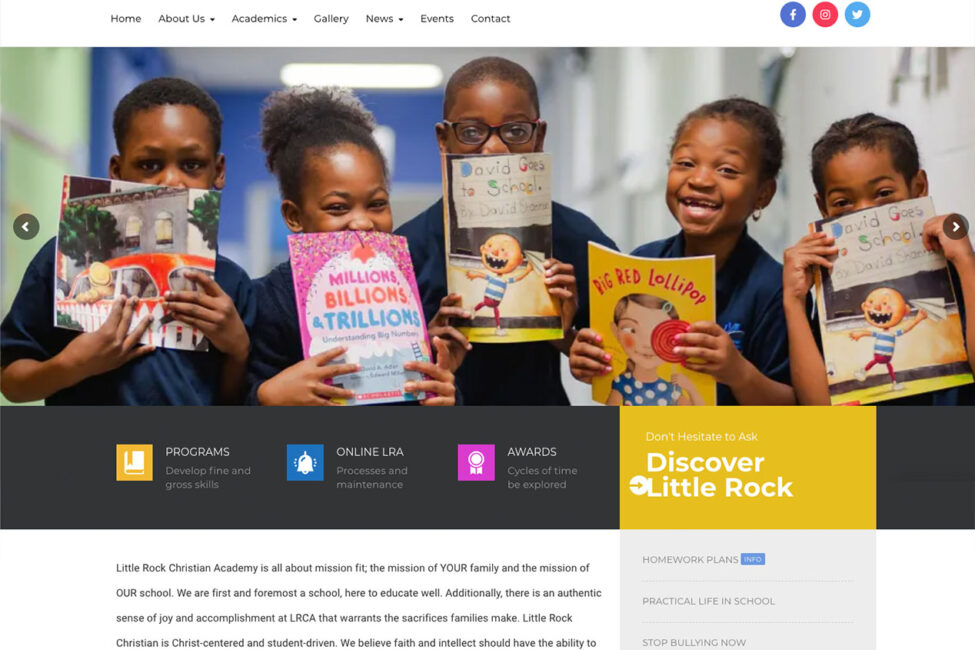The image size is (975, 650).
Task: Go to previous slide arrow
Action: (26, 227)
